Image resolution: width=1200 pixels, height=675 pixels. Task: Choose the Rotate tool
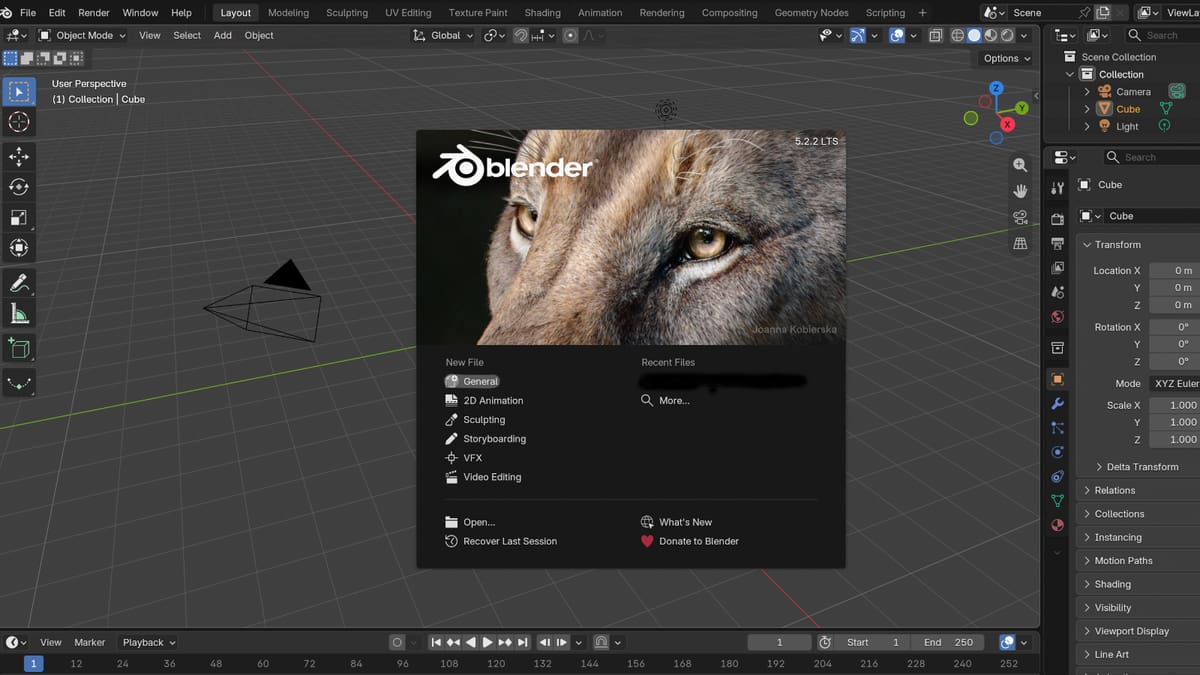coord(19,187)
